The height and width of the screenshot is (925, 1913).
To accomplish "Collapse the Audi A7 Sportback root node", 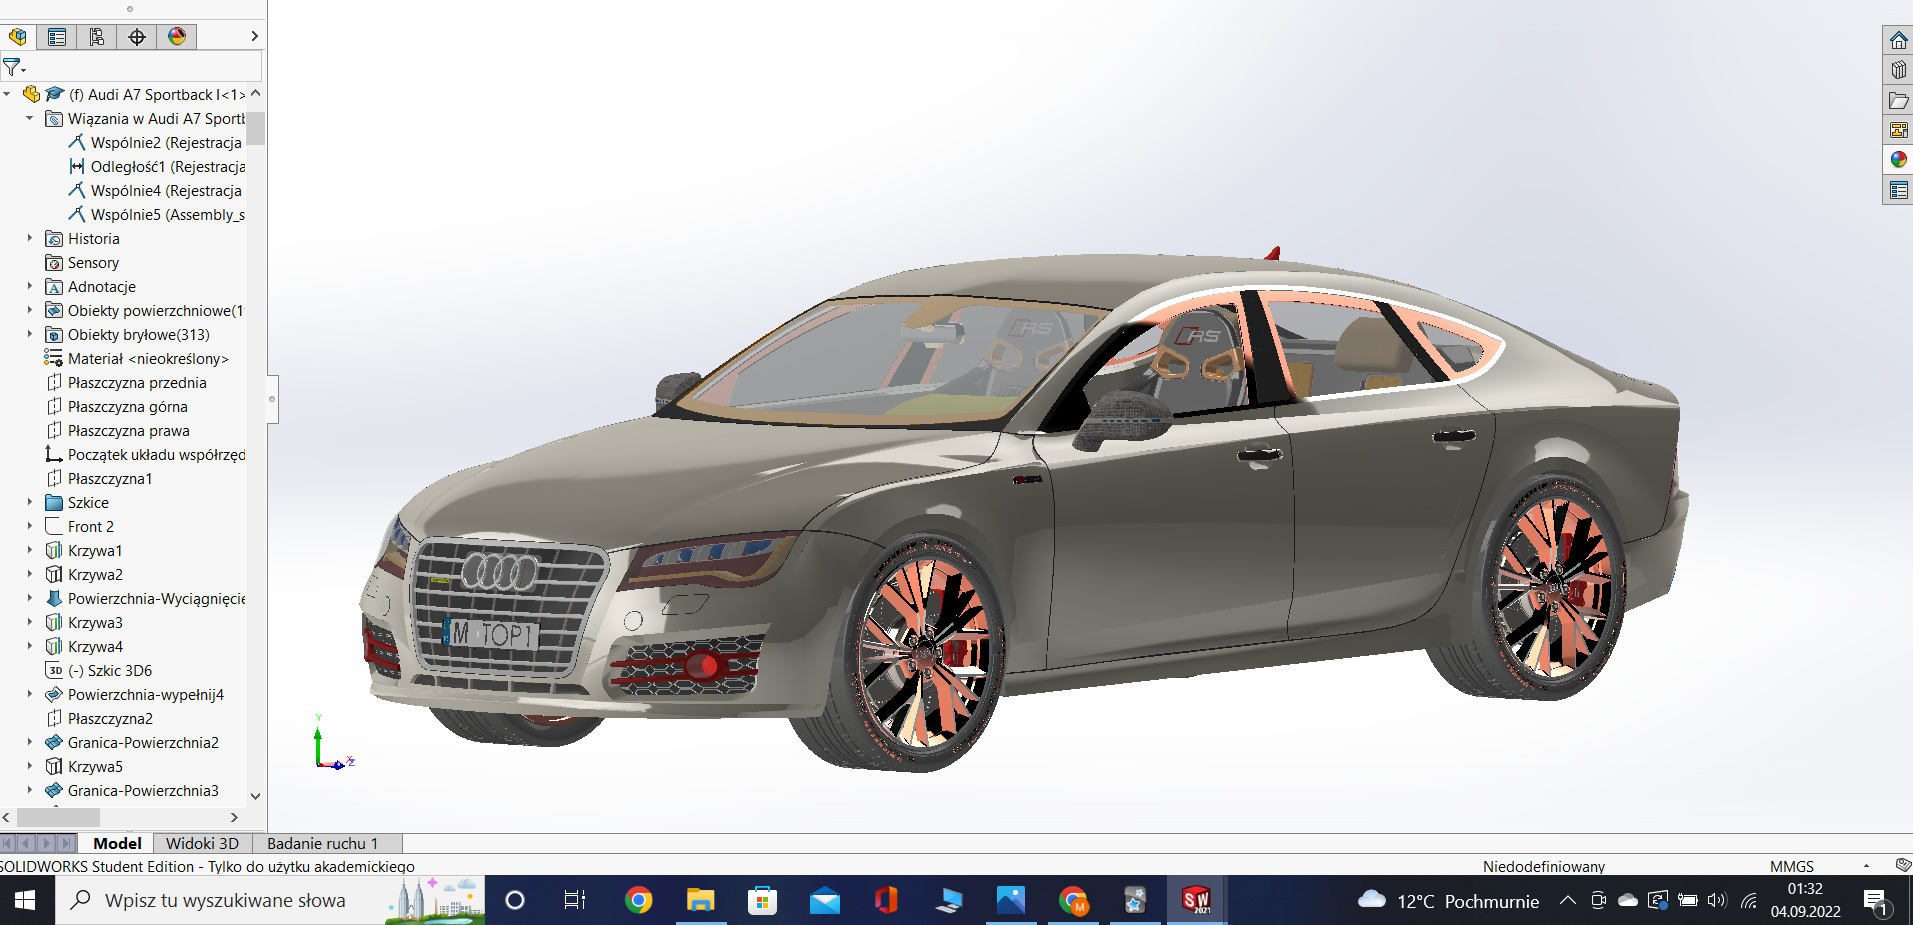I will click(x=7, y=94).
